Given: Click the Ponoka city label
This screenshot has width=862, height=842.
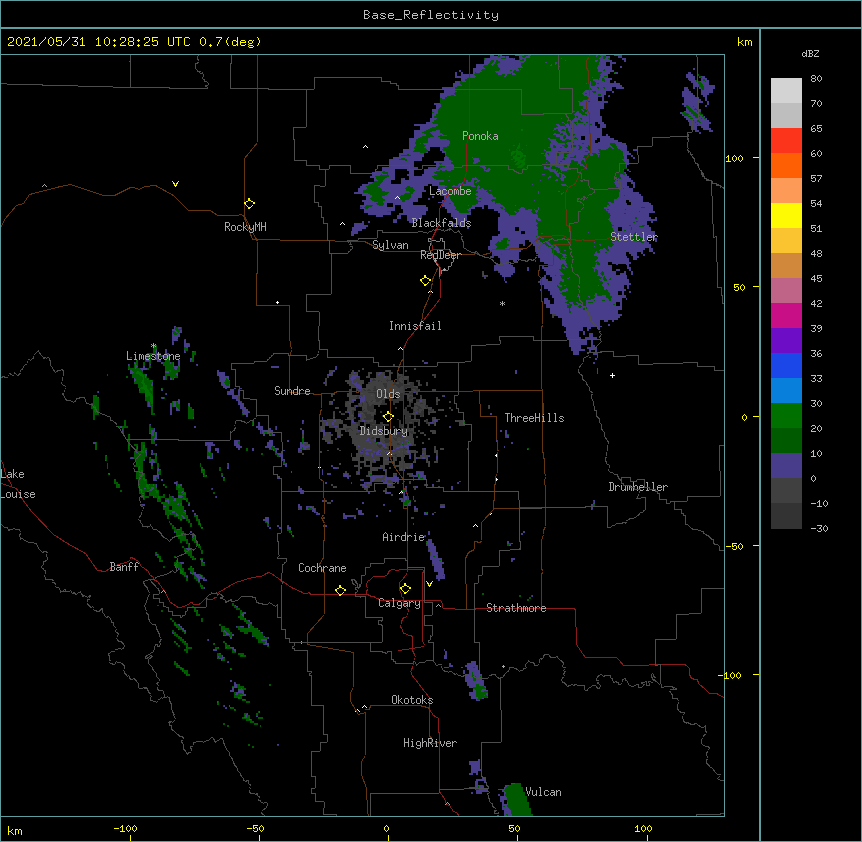Looking at the screenshot, I should [x=480, y=136].
